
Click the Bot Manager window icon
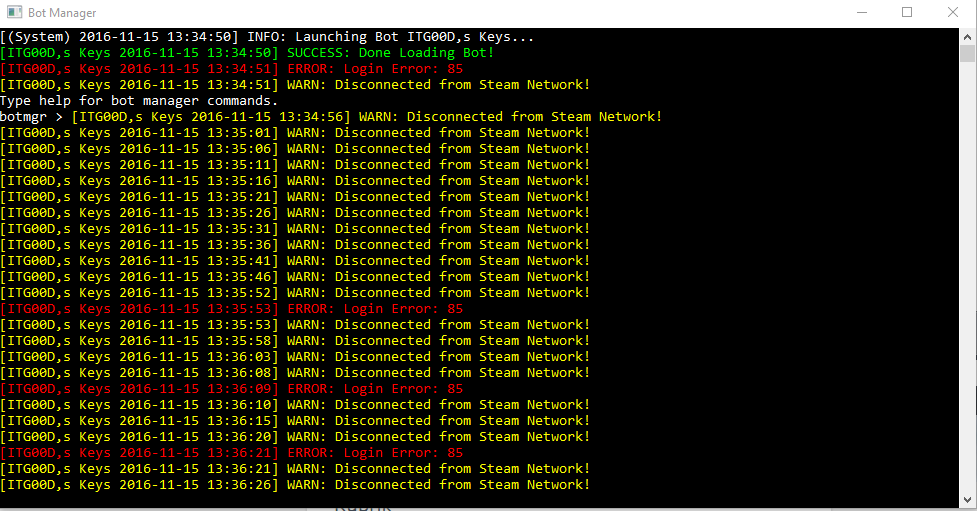pyautogui.click(x=14, y=12)
